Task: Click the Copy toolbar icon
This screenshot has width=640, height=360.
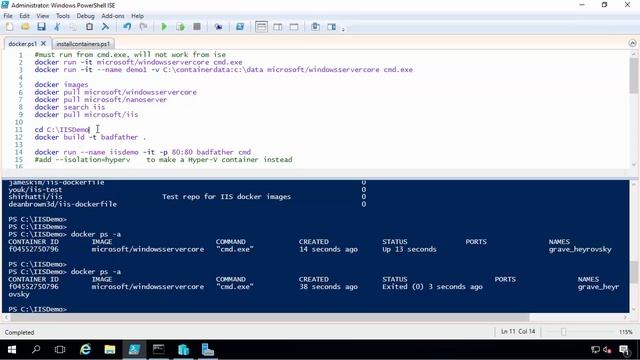Action: [73, 27]
